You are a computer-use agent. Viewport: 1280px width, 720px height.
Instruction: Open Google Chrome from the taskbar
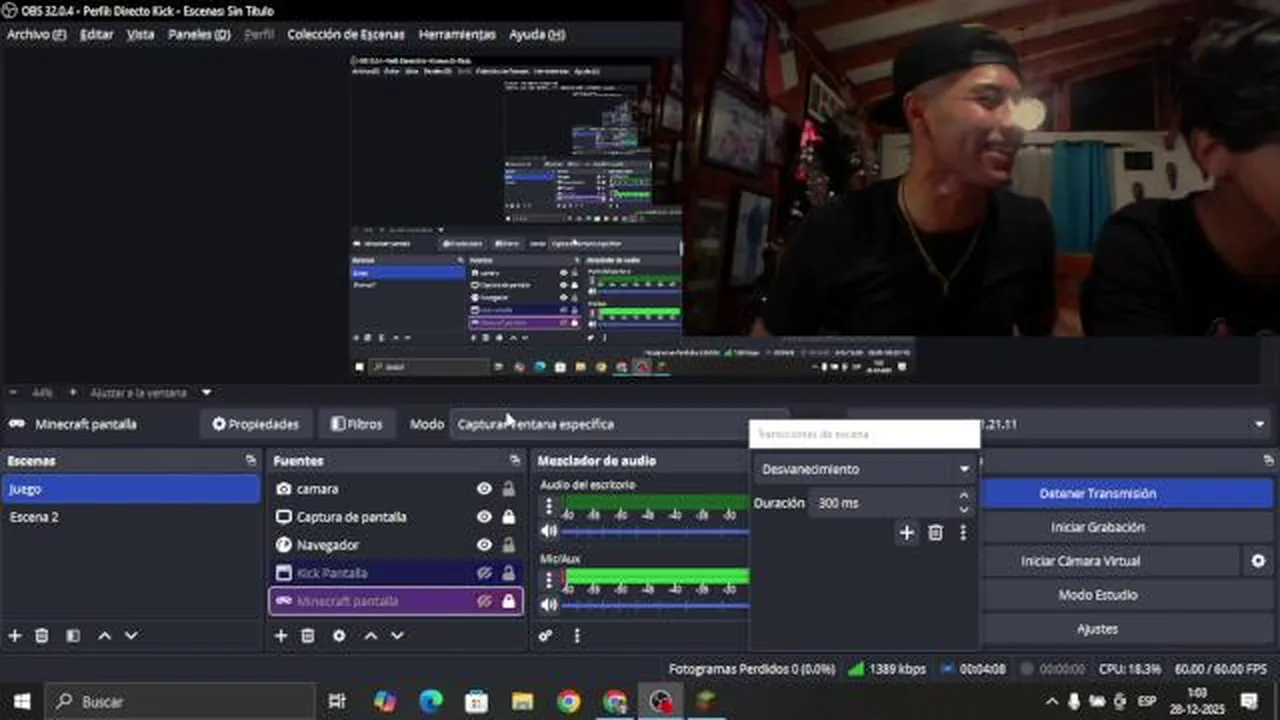point(568,702)
